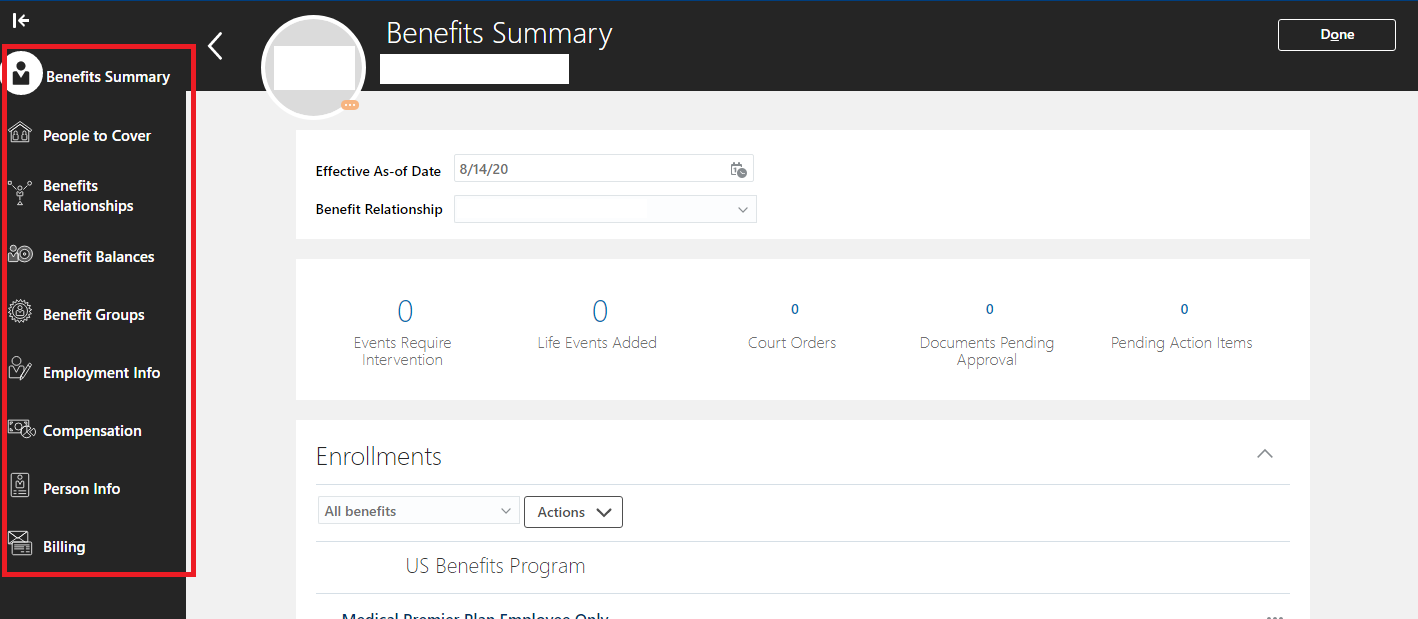Open the Effective As-of Date calendar picker
This screenshot has height=619, width=1418.
pyautogui.click(x=739, y=170)
